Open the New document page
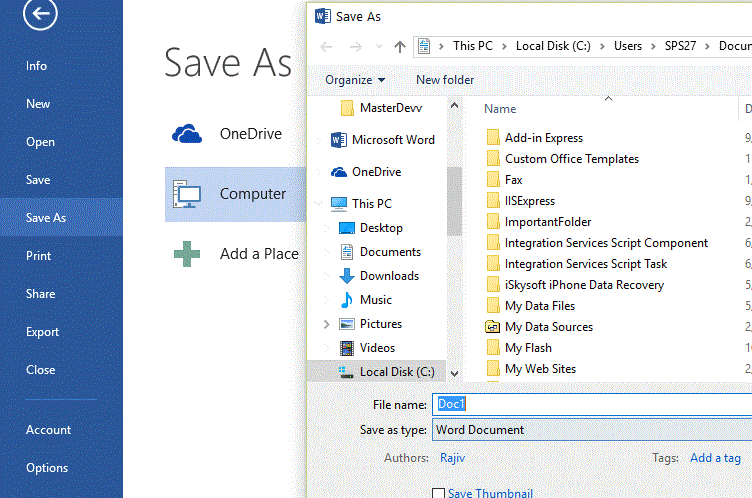 (x=38, y=104)
